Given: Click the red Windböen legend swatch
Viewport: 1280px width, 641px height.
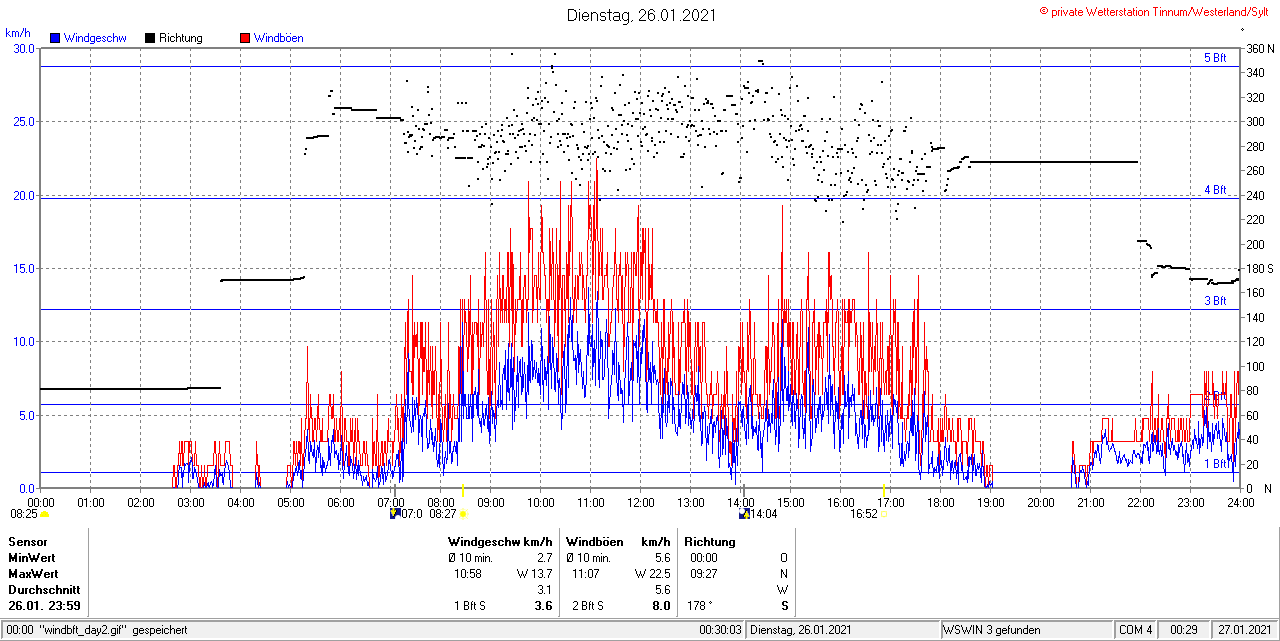Looking at the screenshot, I should [245, 38].
